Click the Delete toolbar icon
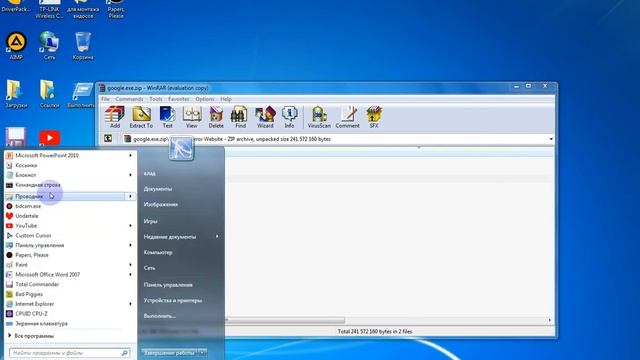Screen dimensions: 640x360 (x=216, y=117)
